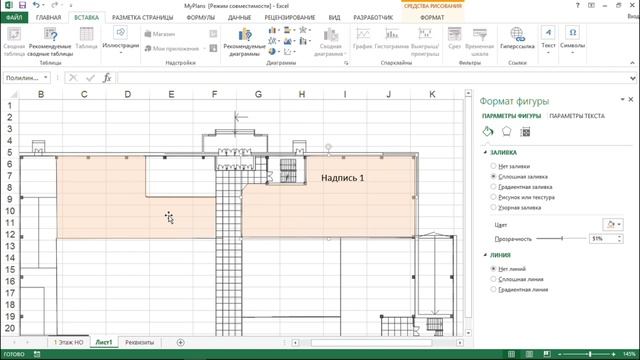
Task: Switch to Text Options (Параметры текста)
Action: coord(577,116)
